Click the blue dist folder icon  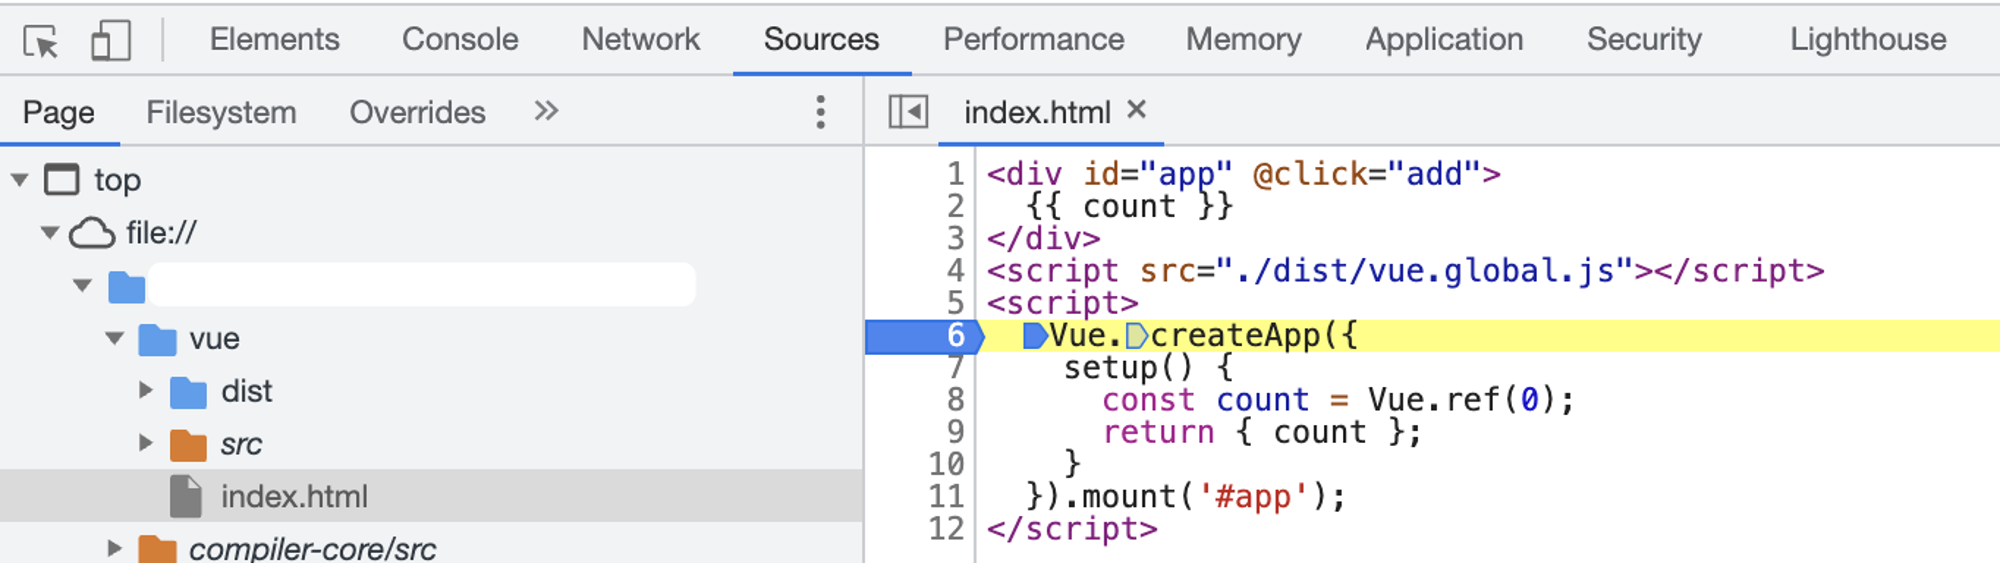(x=189, y=393)
